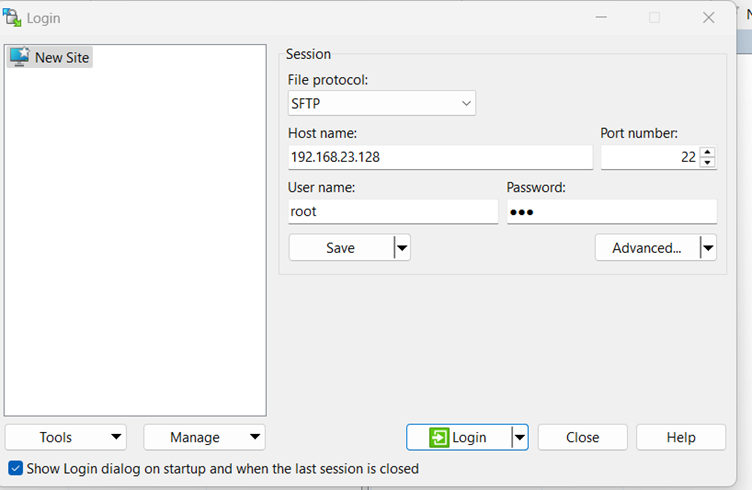Decrease the port number with down arrow

708,162
